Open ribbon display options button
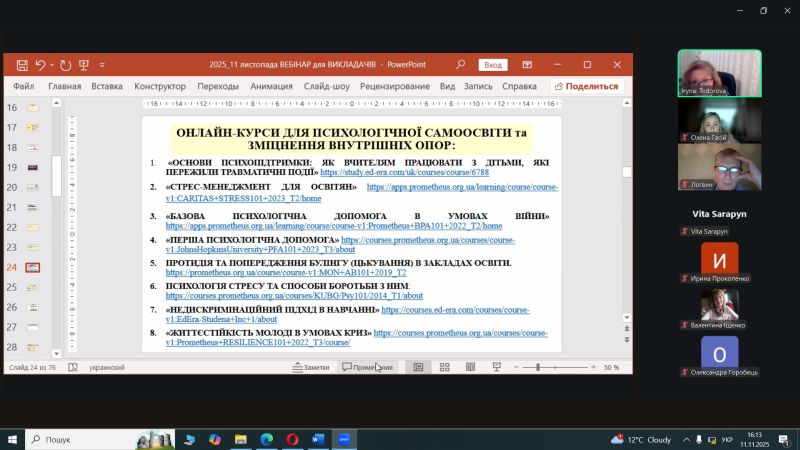Image resolution: width=800 pixels, height=450 pixels. point(530,65)
